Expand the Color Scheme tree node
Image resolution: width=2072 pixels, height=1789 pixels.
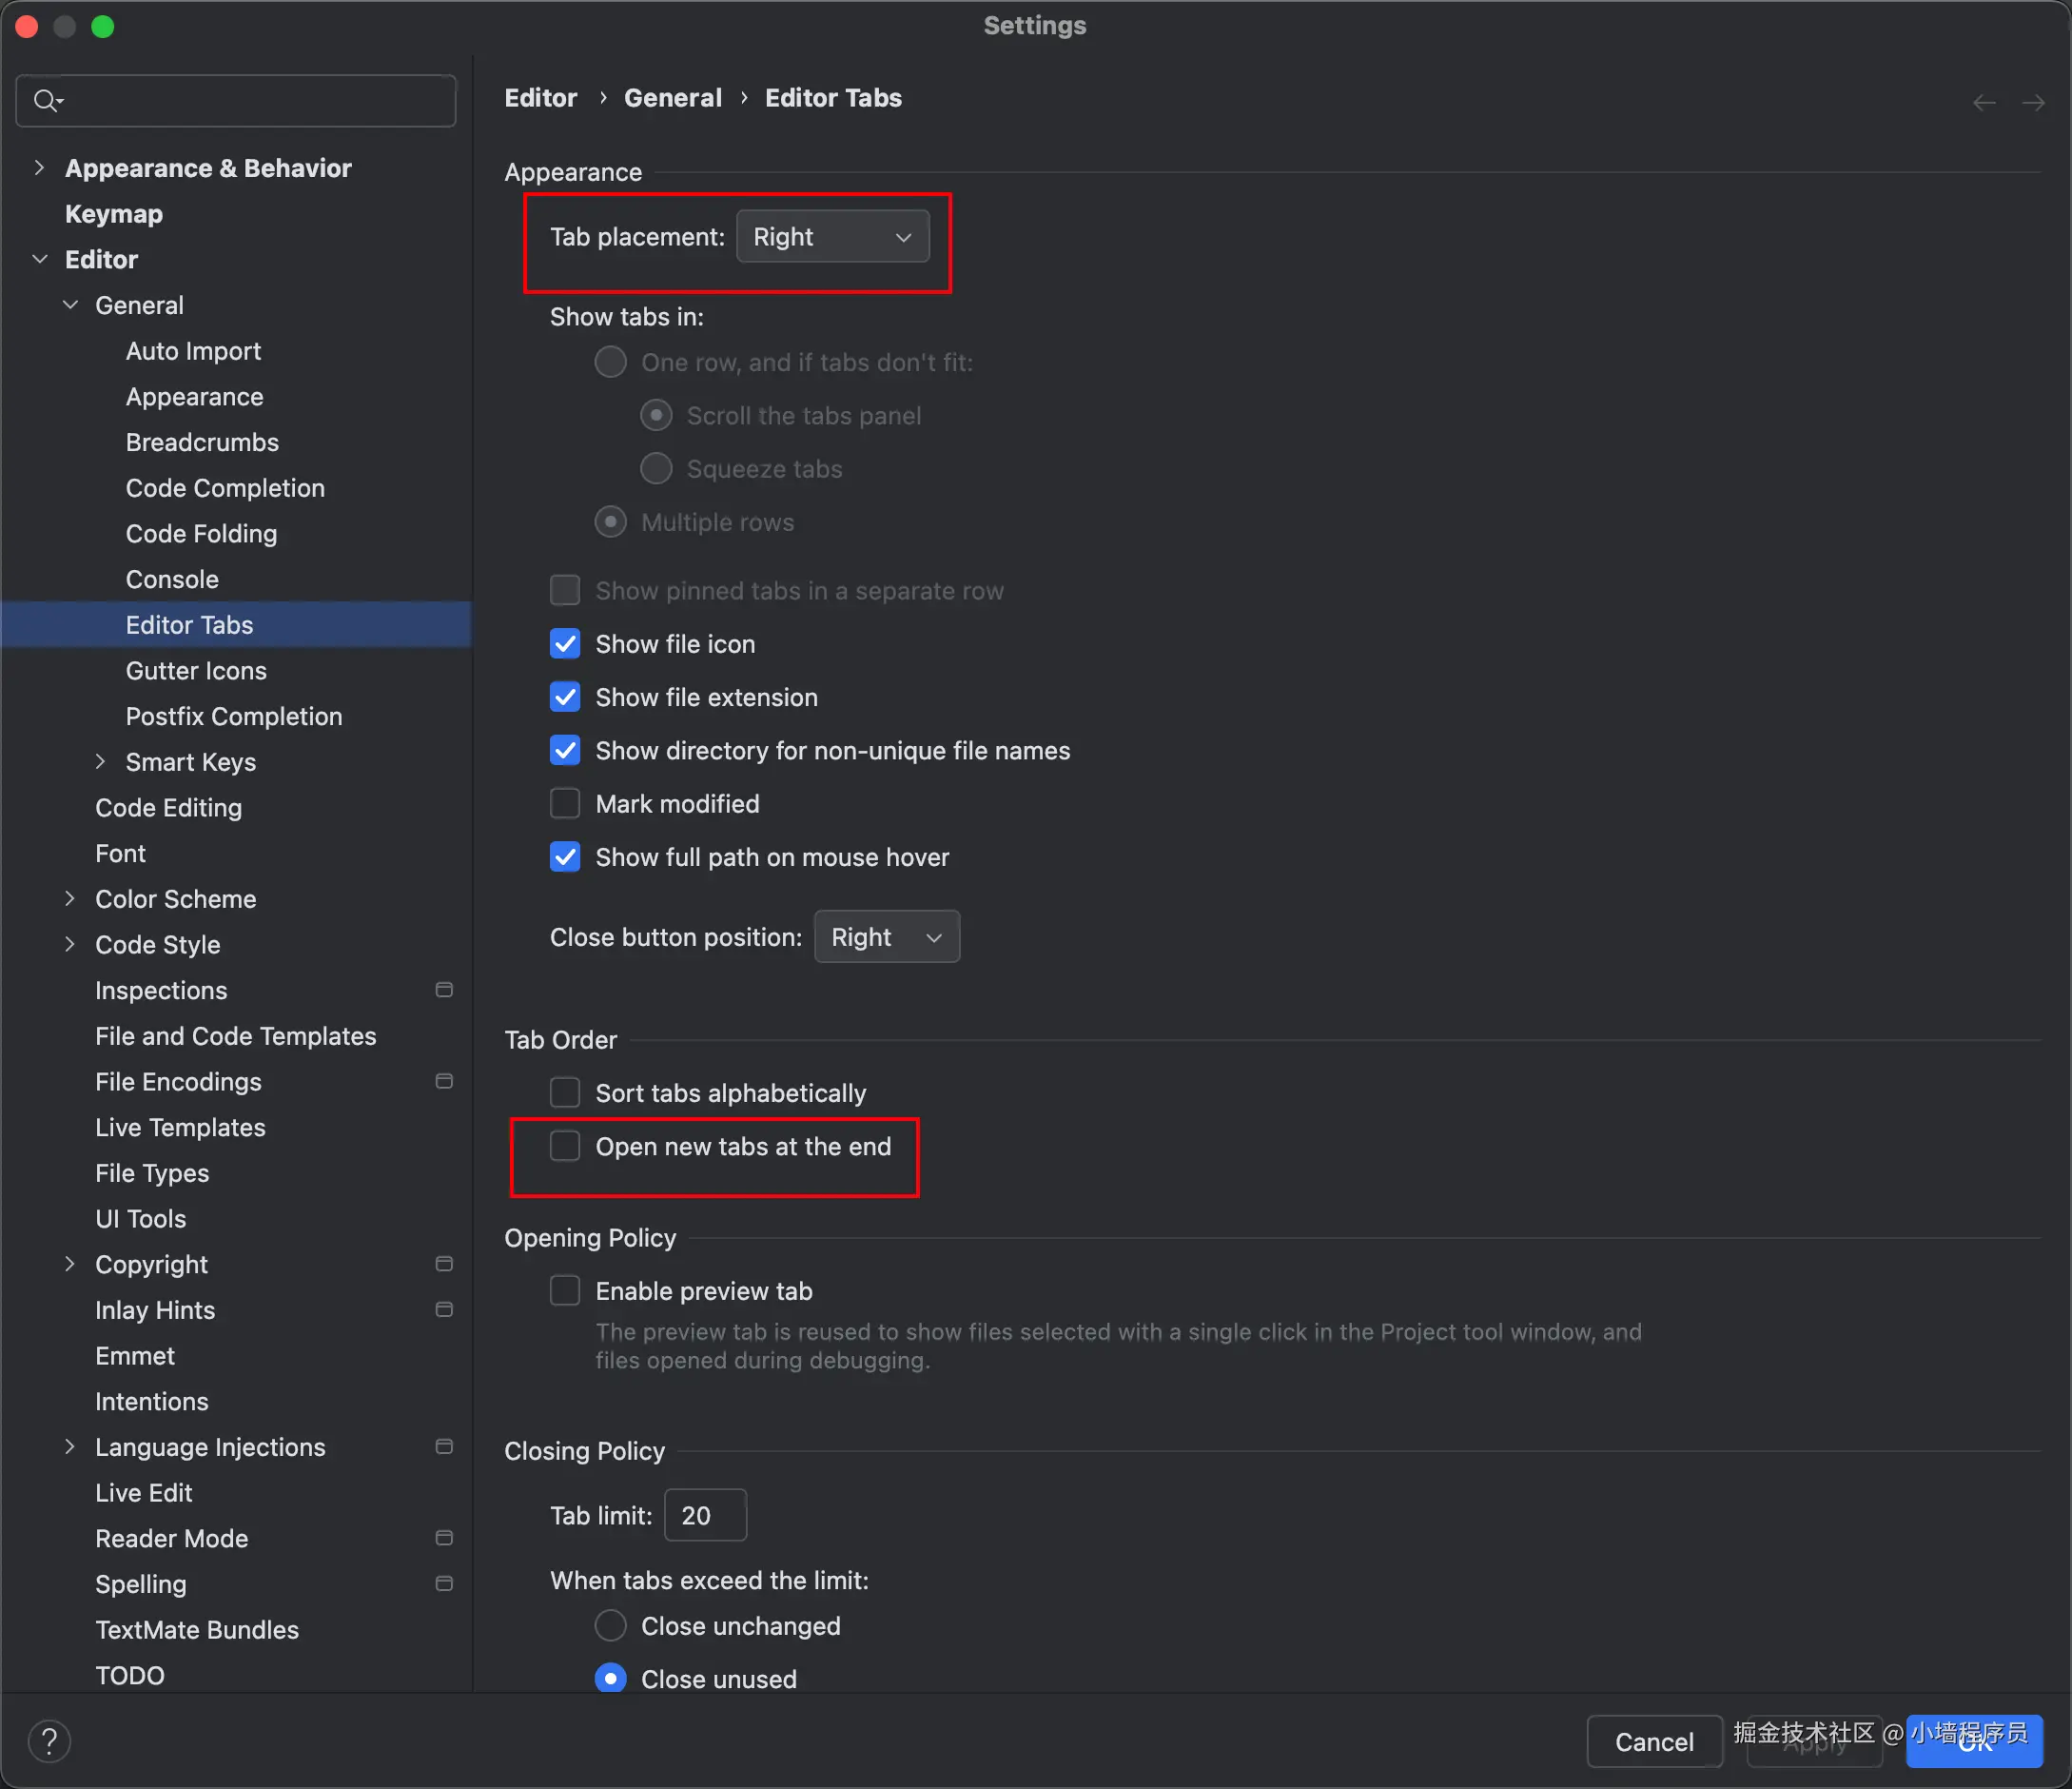(69, 899)
